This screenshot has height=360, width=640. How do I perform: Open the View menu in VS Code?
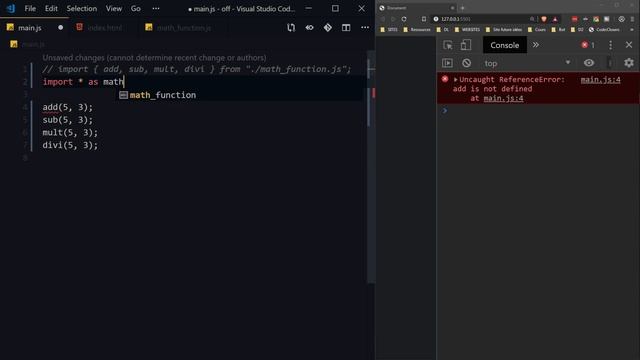coord(113,8)
